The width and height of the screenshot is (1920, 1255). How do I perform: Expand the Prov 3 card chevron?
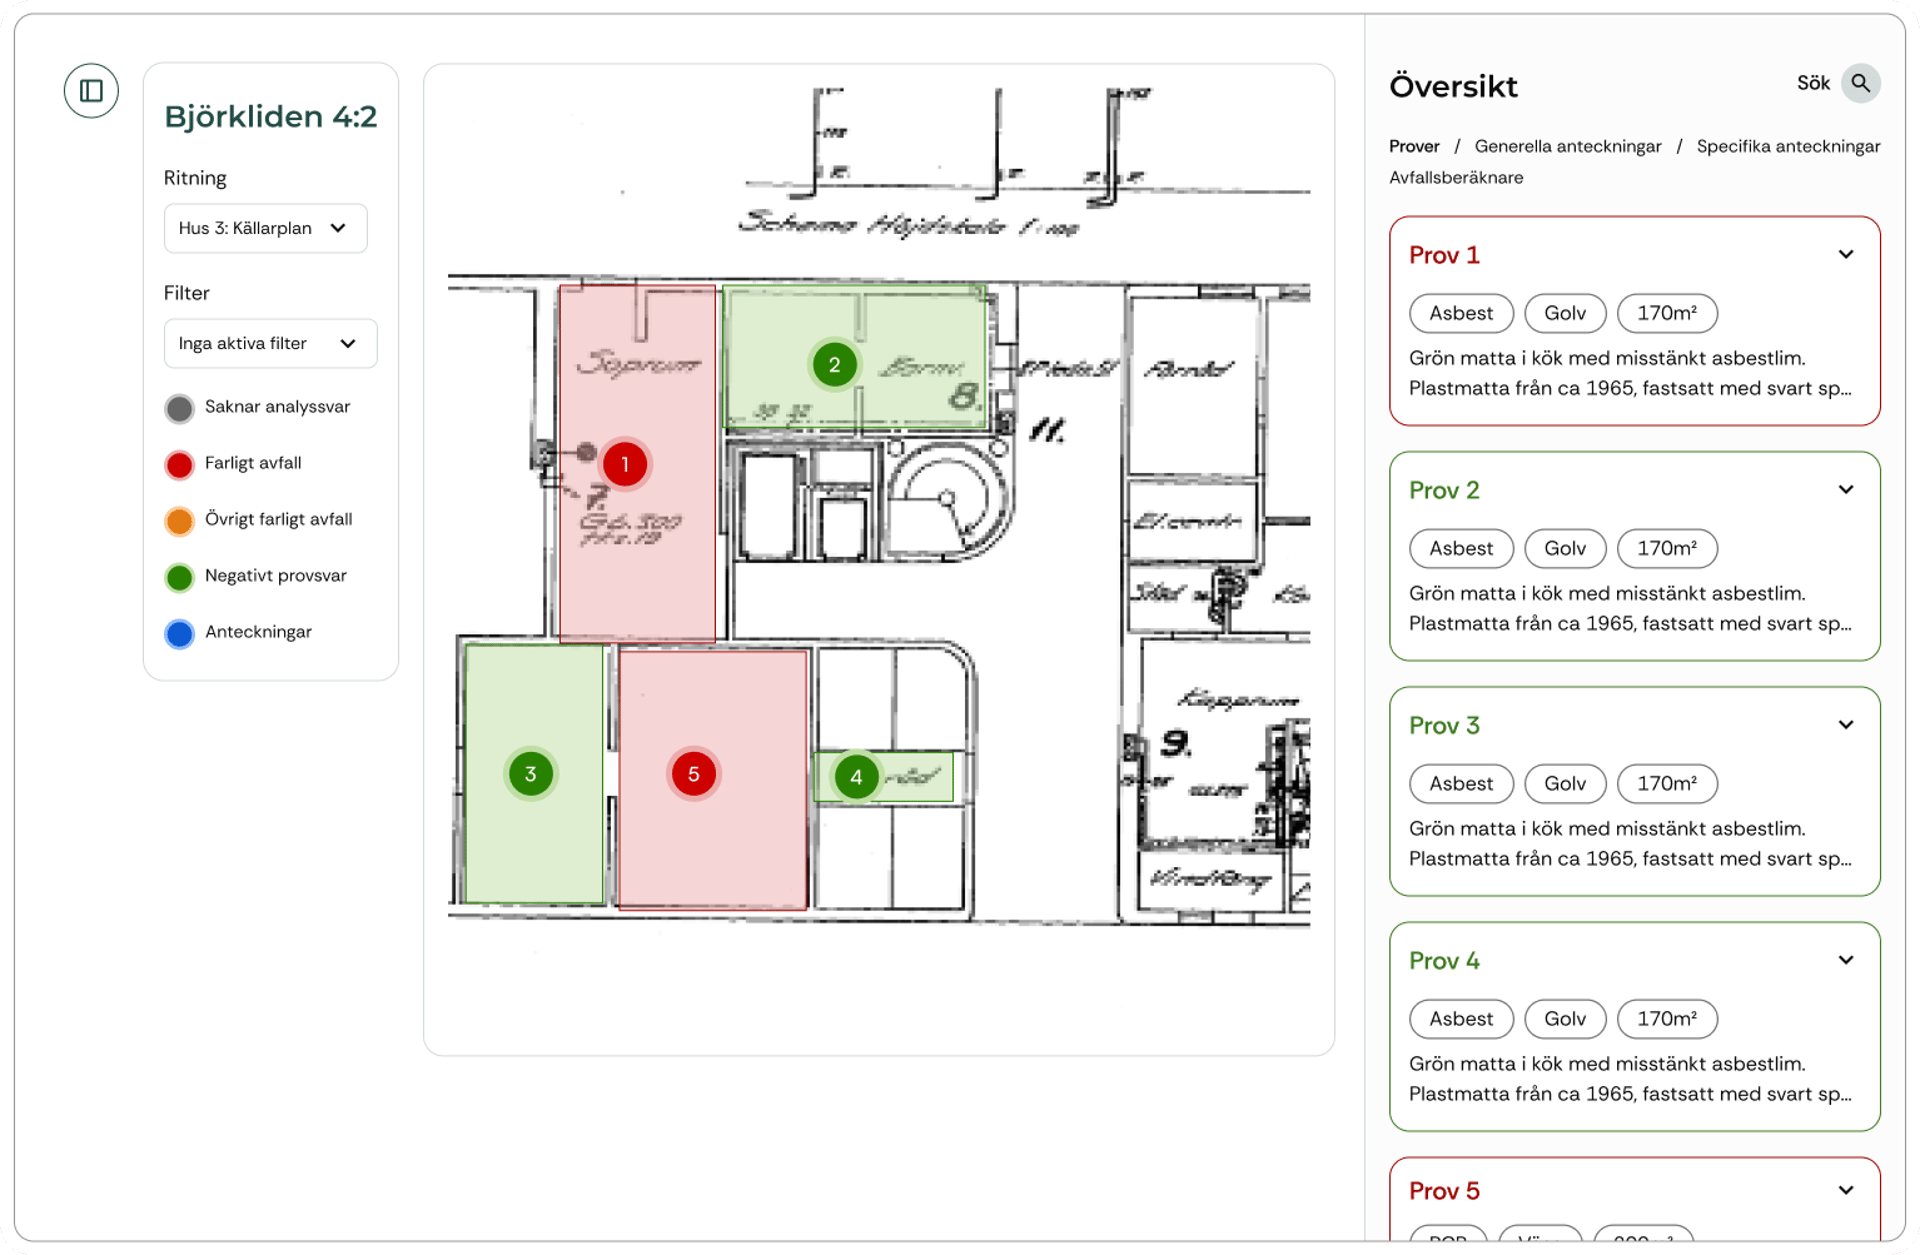point(1846,725)
